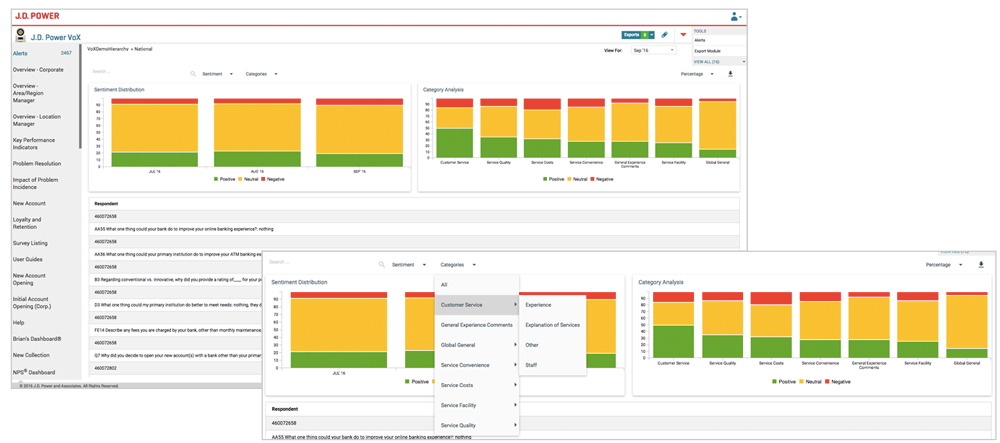Screen dimensions: 1000x443
Task: Expand the Exports button dropdown arrow
Action: pos(652,34)
